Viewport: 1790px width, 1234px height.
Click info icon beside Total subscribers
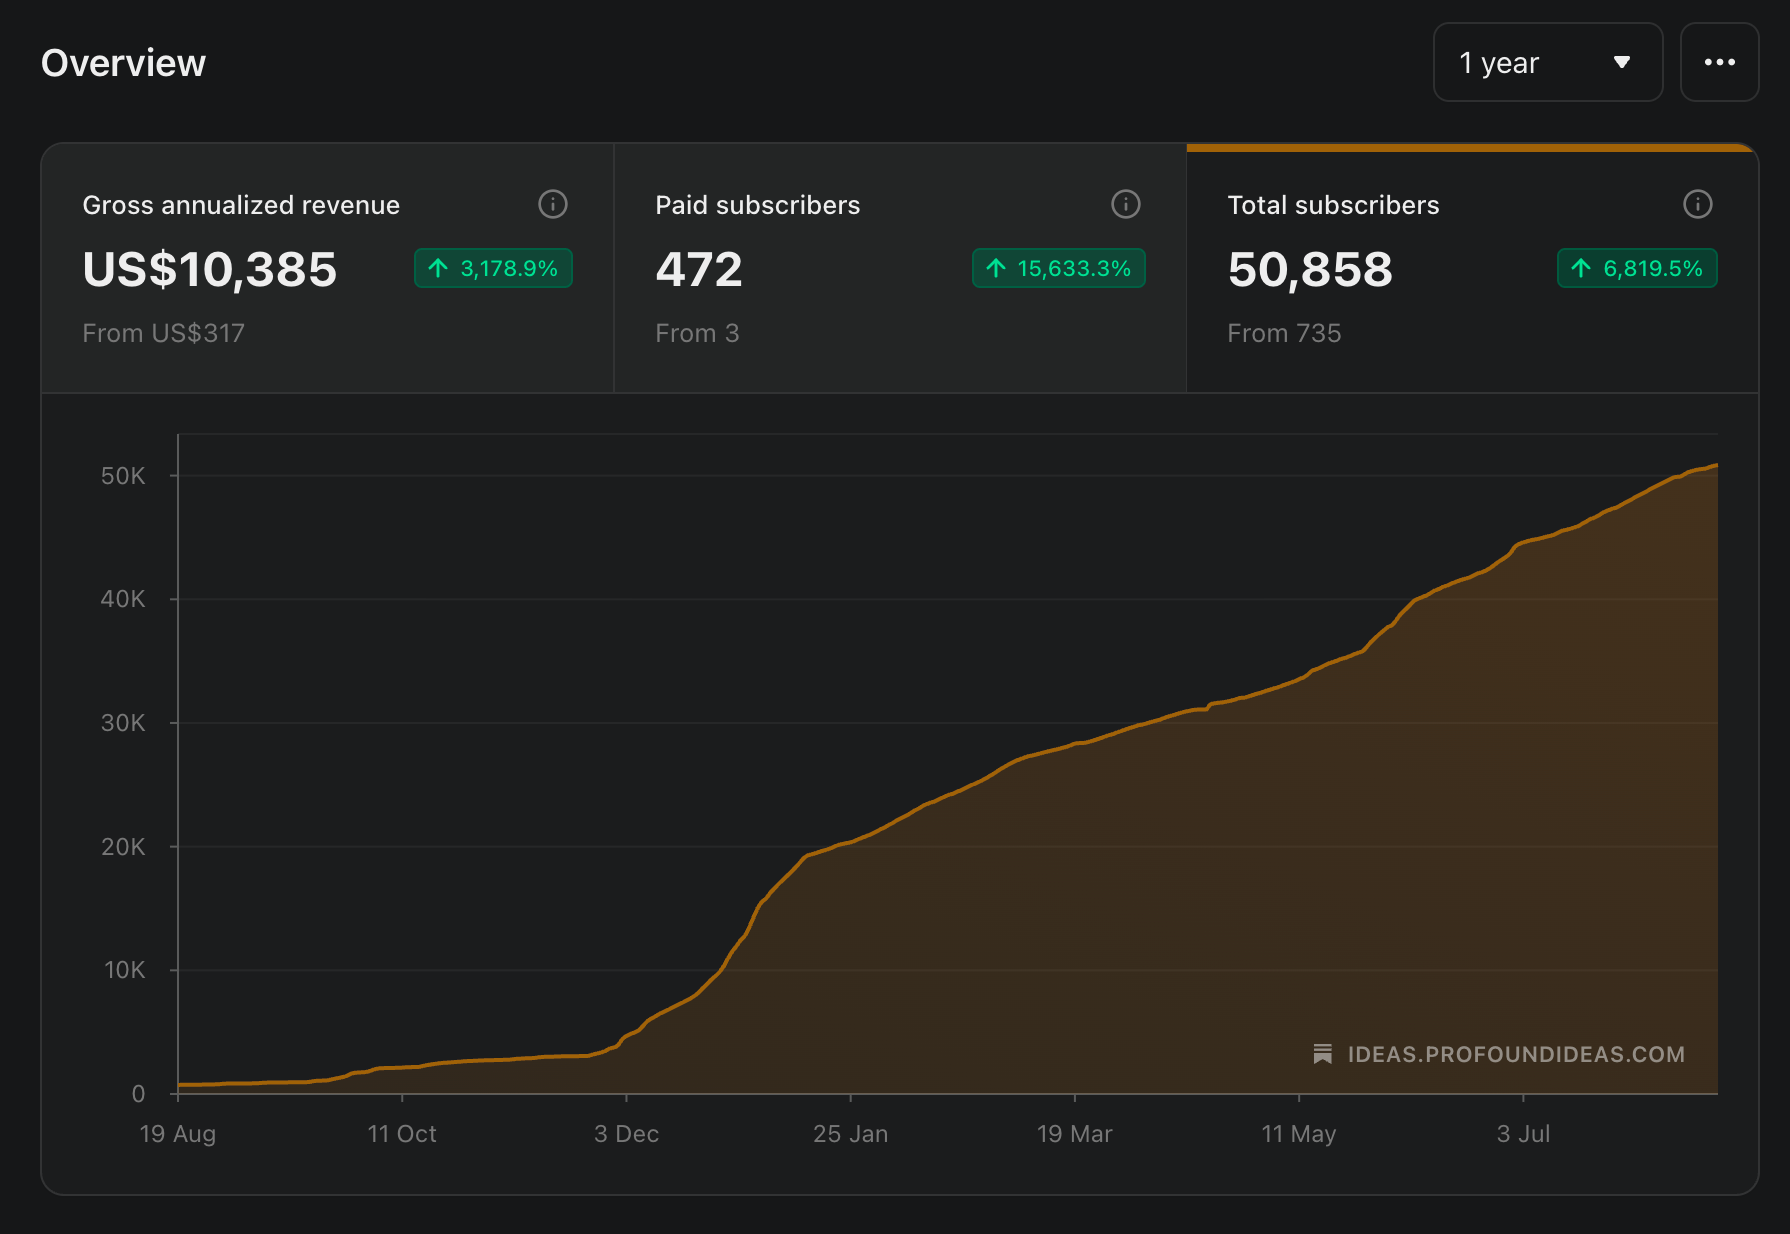coord(1698,204)
